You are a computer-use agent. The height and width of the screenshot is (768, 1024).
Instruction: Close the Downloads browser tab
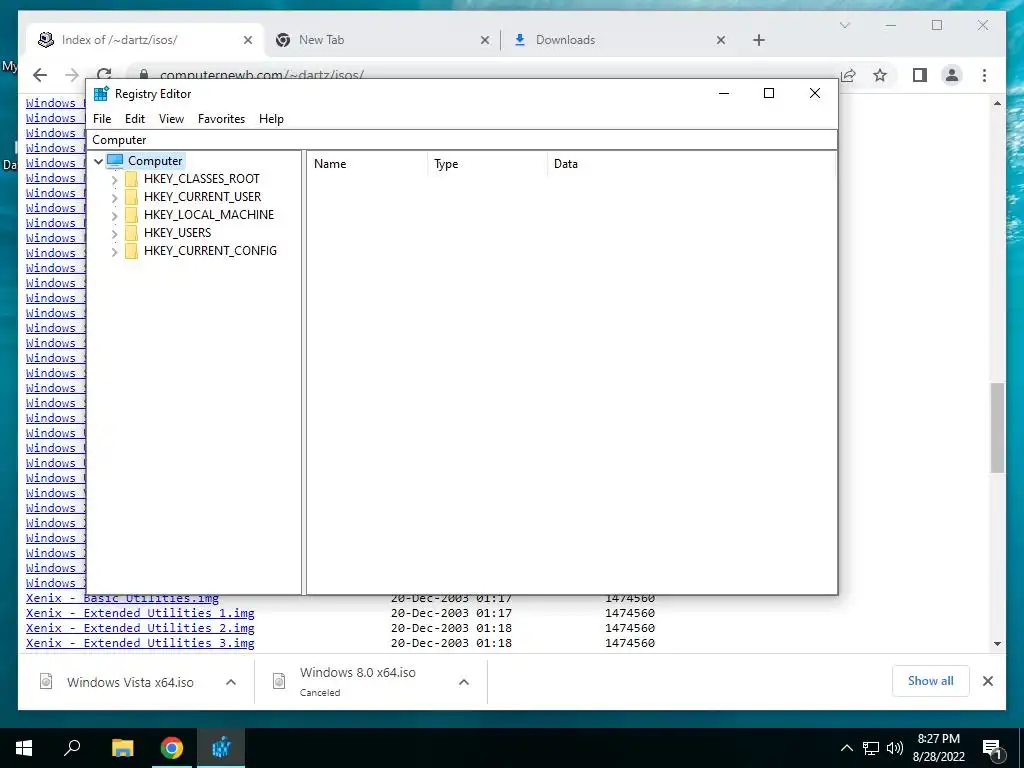[x=721, y=40]
